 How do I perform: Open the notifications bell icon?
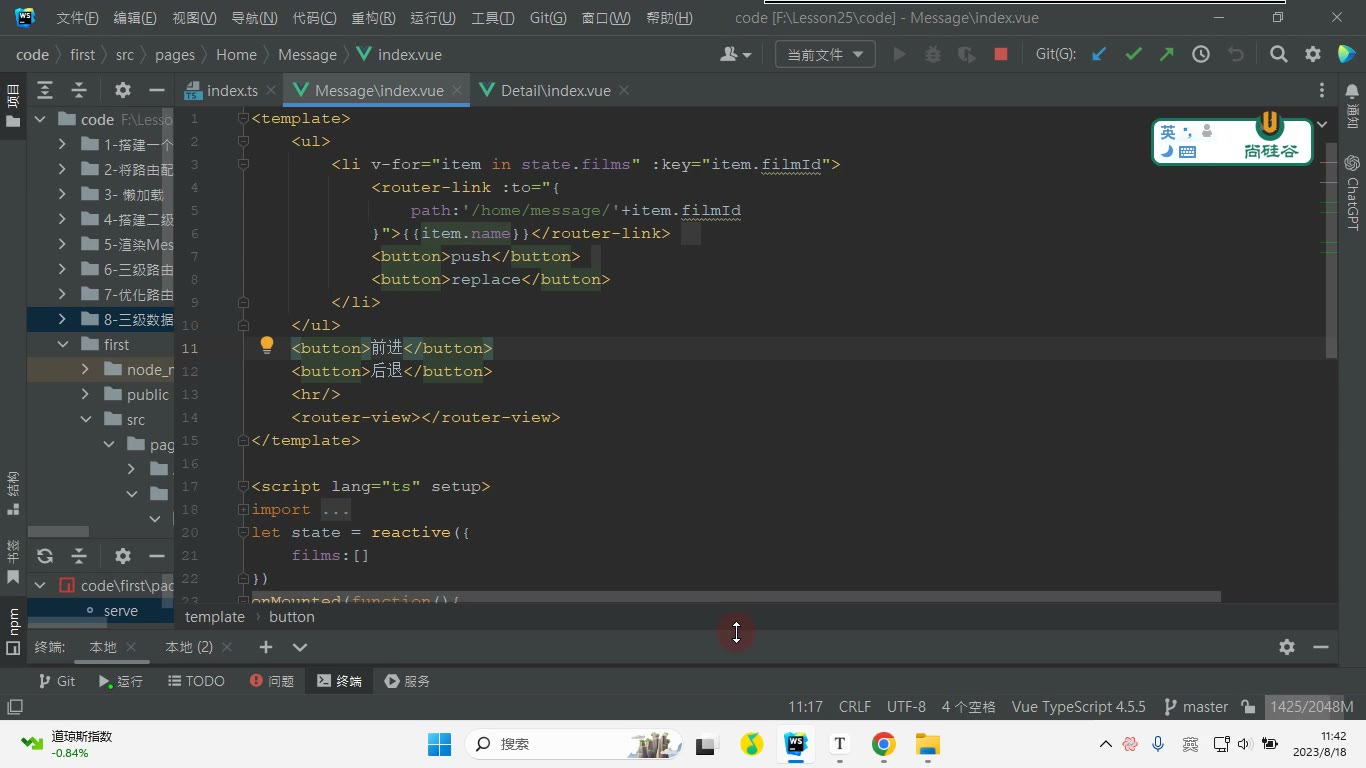click(1352, 90)
